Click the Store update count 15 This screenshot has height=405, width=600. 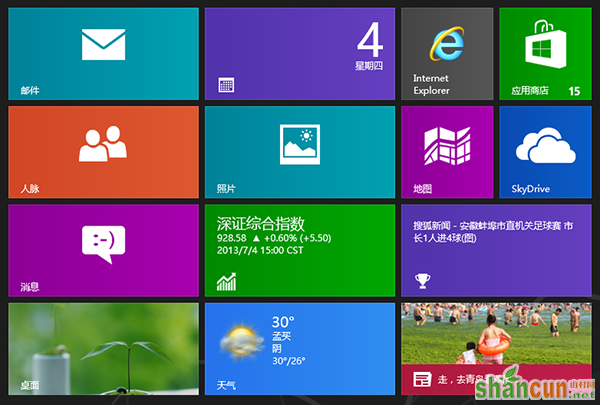(x=574, y=91)
